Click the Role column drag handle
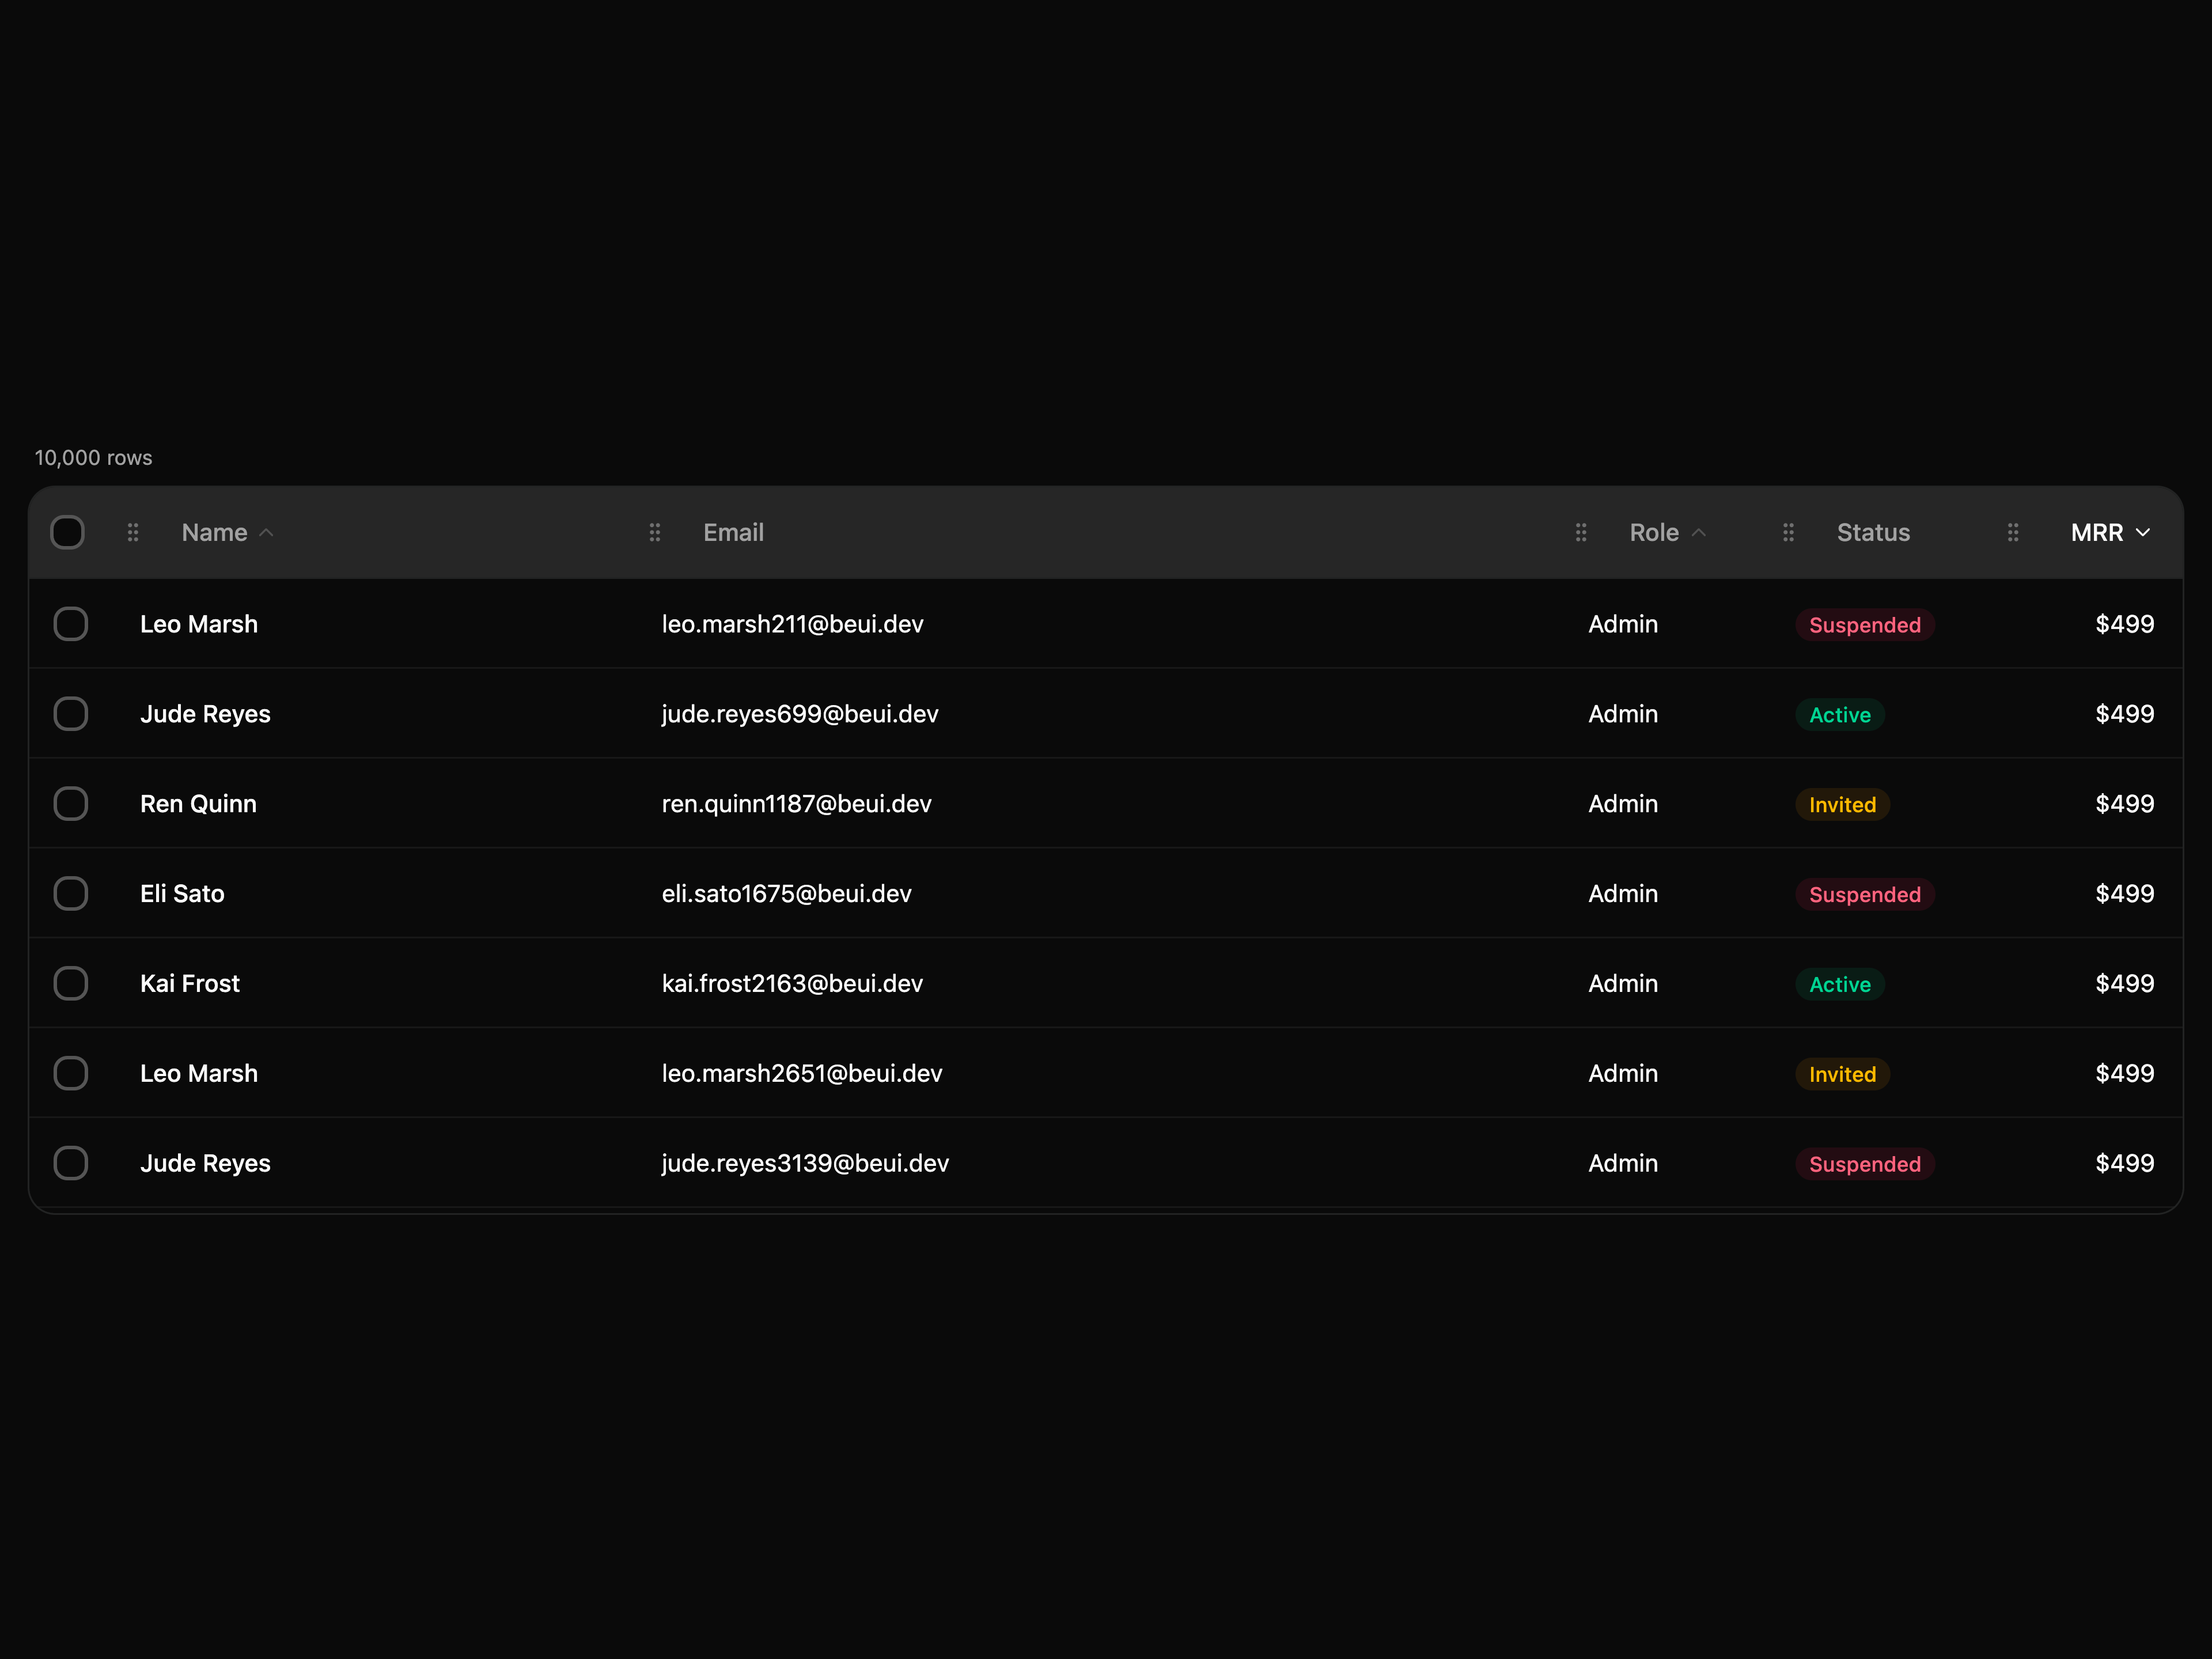 tap(1581, 533)
